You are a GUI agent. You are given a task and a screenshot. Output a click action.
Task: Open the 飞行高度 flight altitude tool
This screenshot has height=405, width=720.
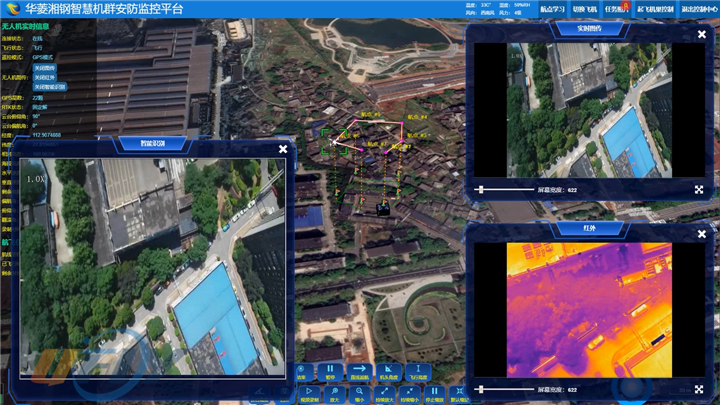click(x=418, y=371)
